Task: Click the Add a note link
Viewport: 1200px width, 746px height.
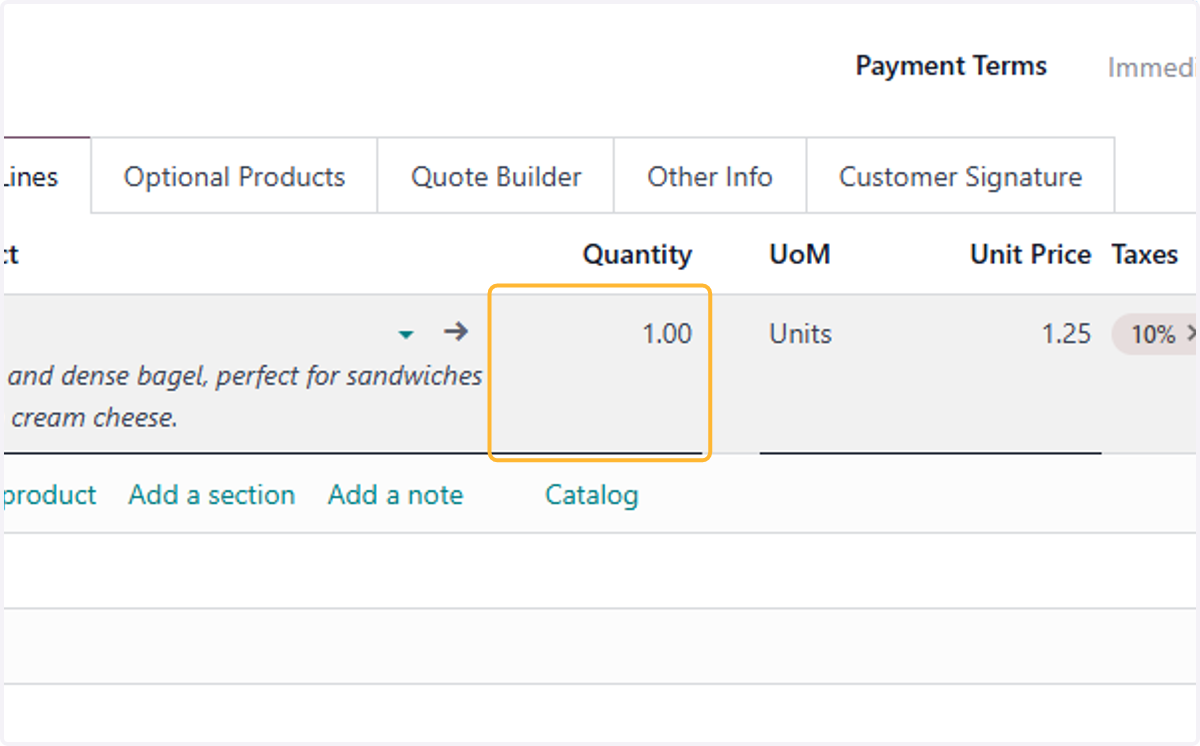Action: coord(396,495)
